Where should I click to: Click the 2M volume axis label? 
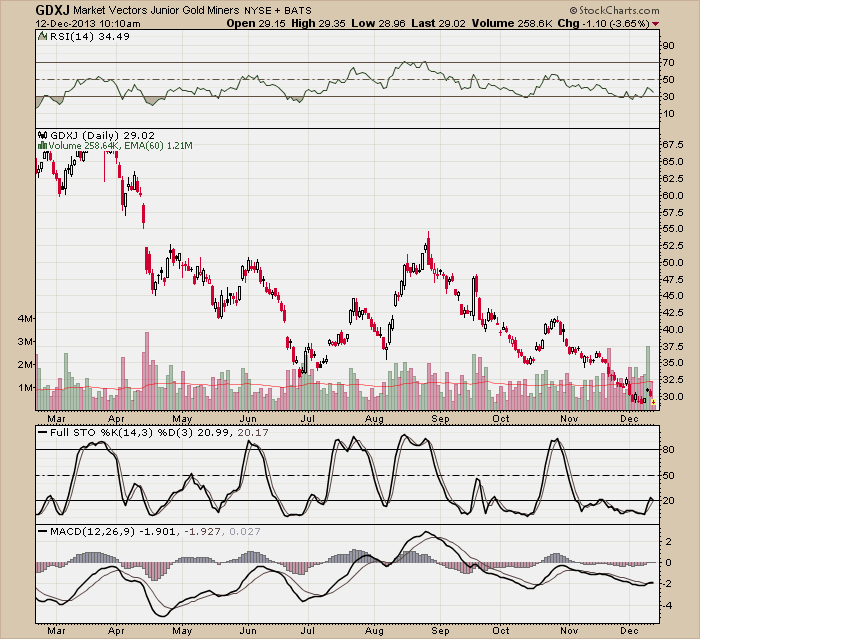click(x=25, y=365)
